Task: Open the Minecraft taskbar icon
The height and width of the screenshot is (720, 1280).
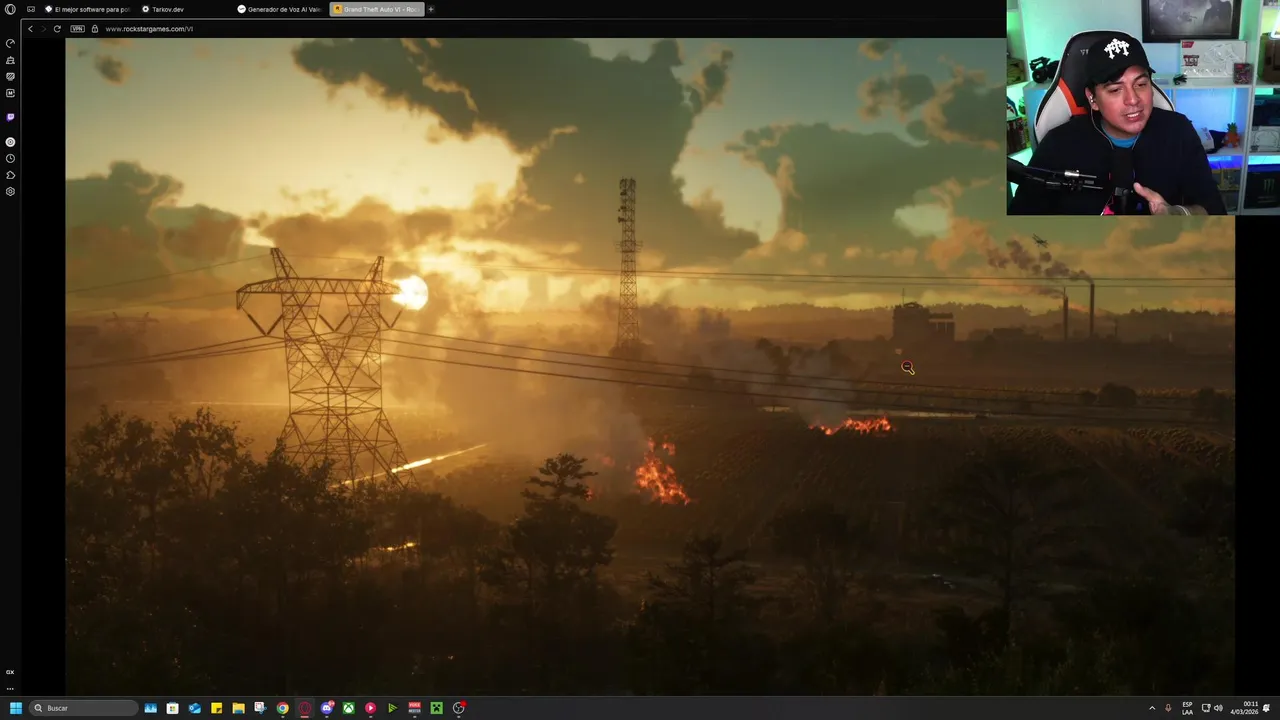Action: pyautogui.click(x=436, y=708)
